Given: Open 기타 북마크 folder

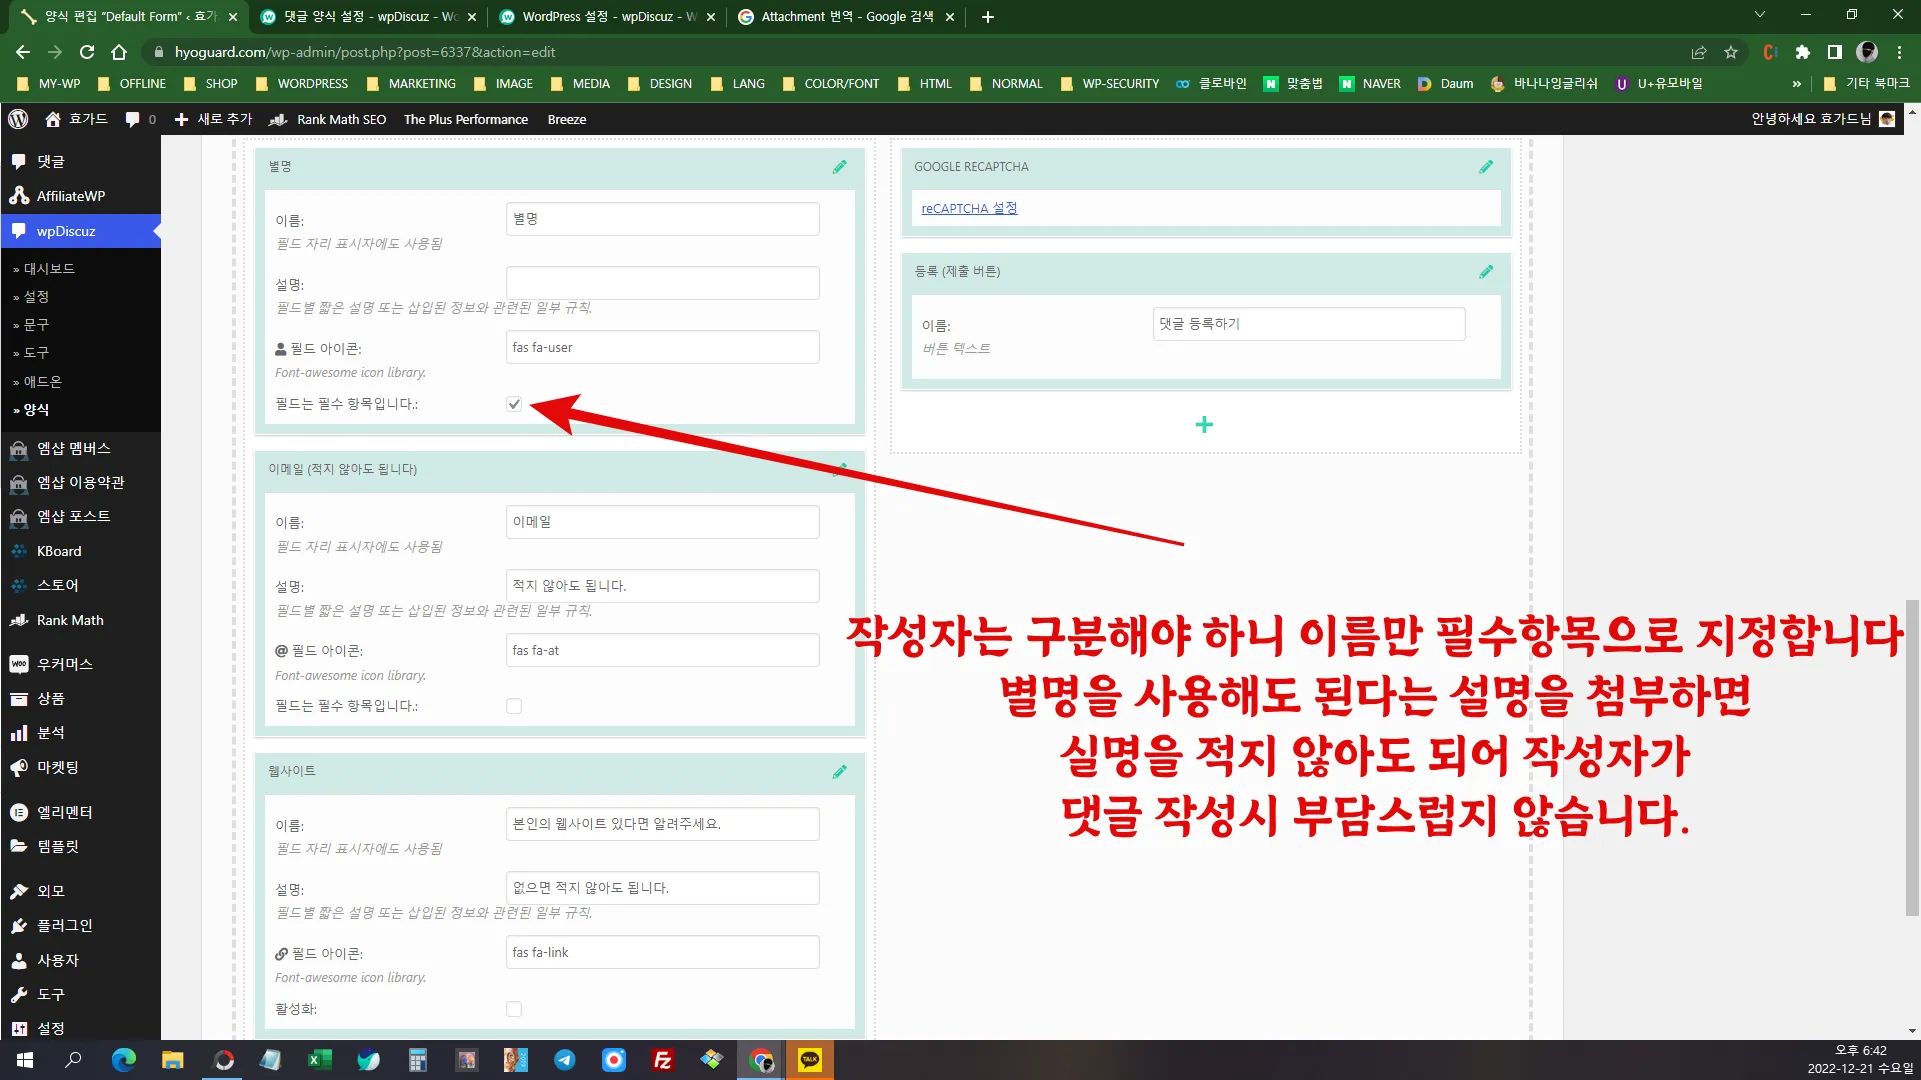Looking at the screenshot, I should click(1867, 84).
